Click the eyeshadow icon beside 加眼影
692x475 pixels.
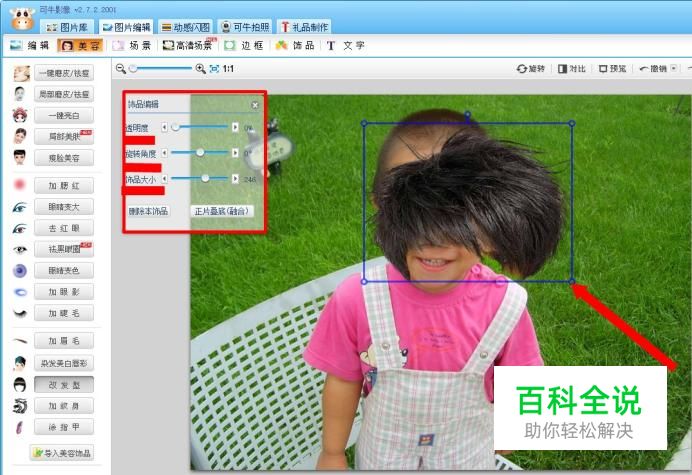[20, 292]
